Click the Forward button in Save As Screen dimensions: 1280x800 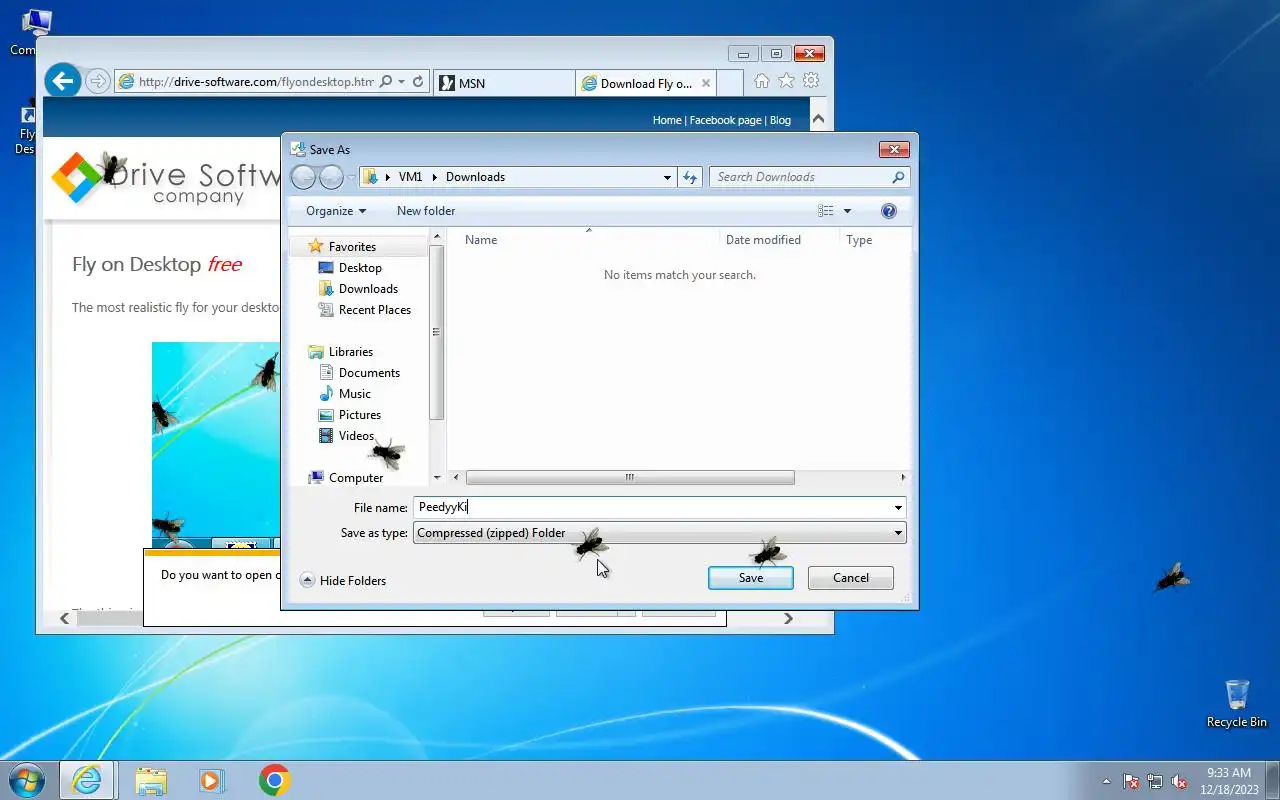(331, 177)
